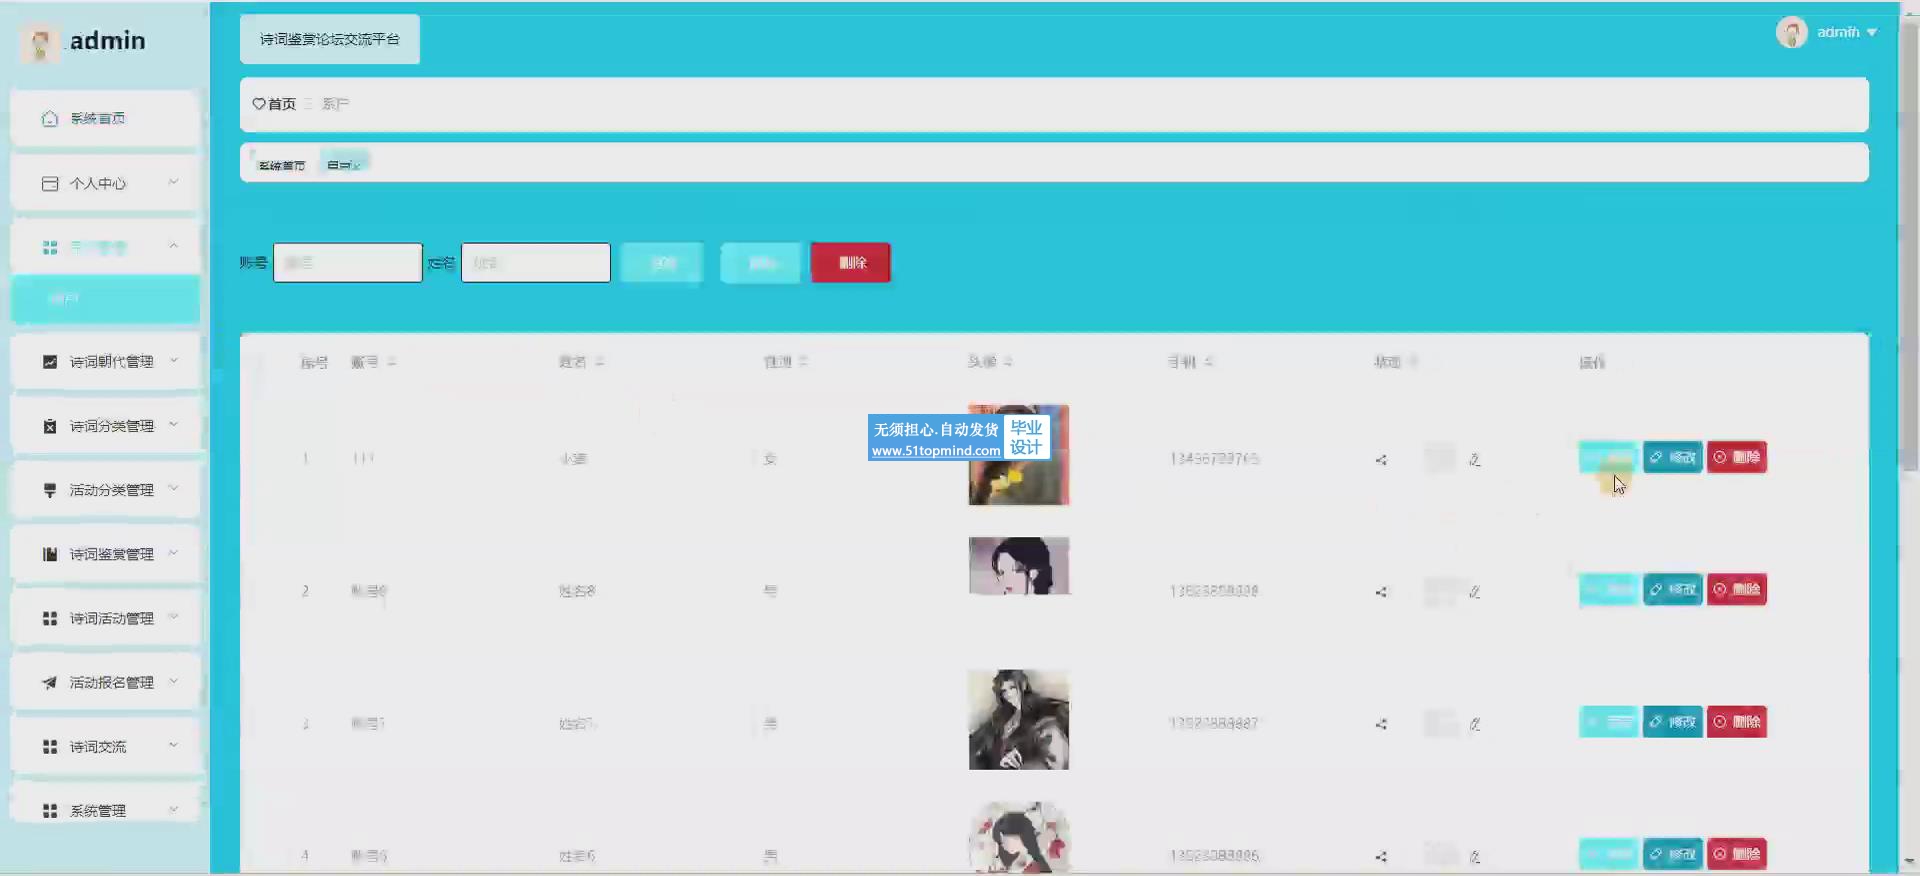Sort table by 手机 column sort icon

pos(1209,362)
